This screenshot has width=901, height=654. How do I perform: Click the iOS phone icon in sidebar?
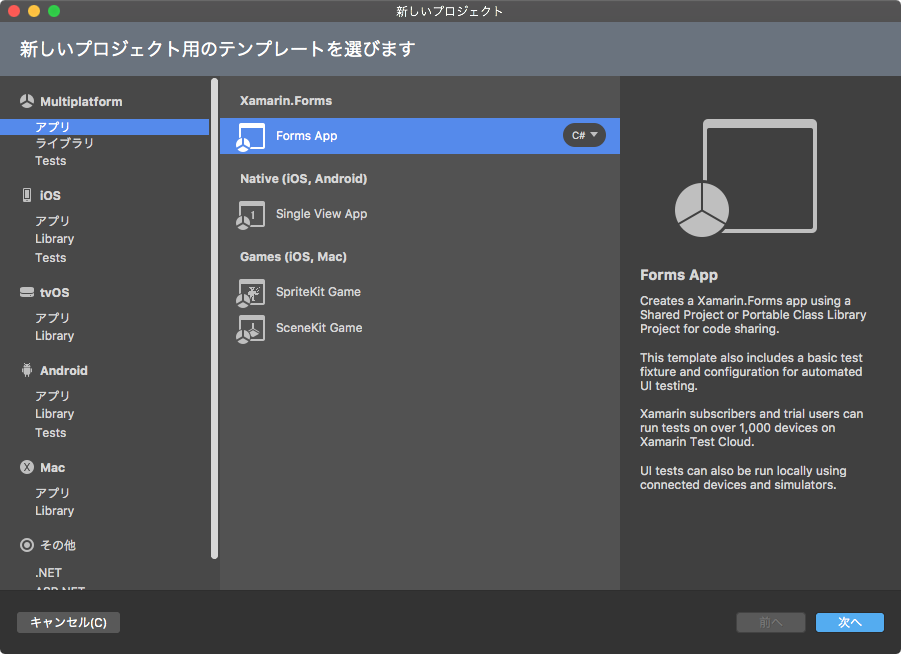[25, 194]
